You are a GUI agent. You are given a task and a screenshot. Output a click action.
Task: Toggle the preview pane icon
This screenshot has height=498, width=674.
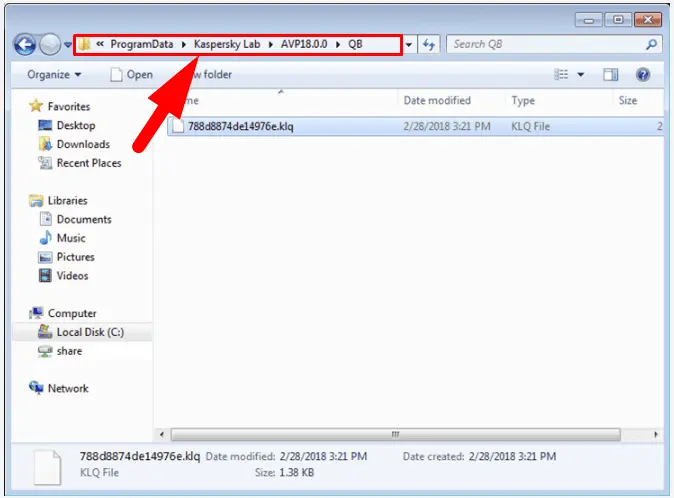pos(611,74)
